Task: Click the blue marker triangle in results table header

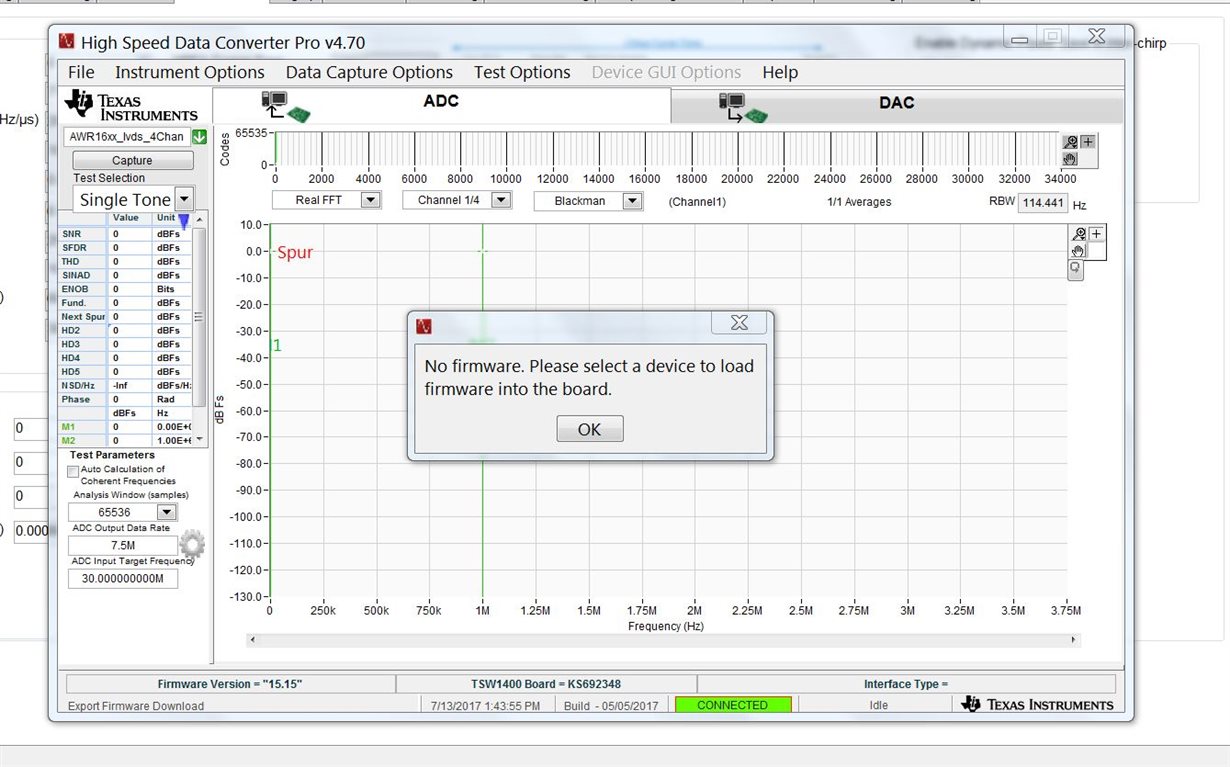Action: point(183,220)
